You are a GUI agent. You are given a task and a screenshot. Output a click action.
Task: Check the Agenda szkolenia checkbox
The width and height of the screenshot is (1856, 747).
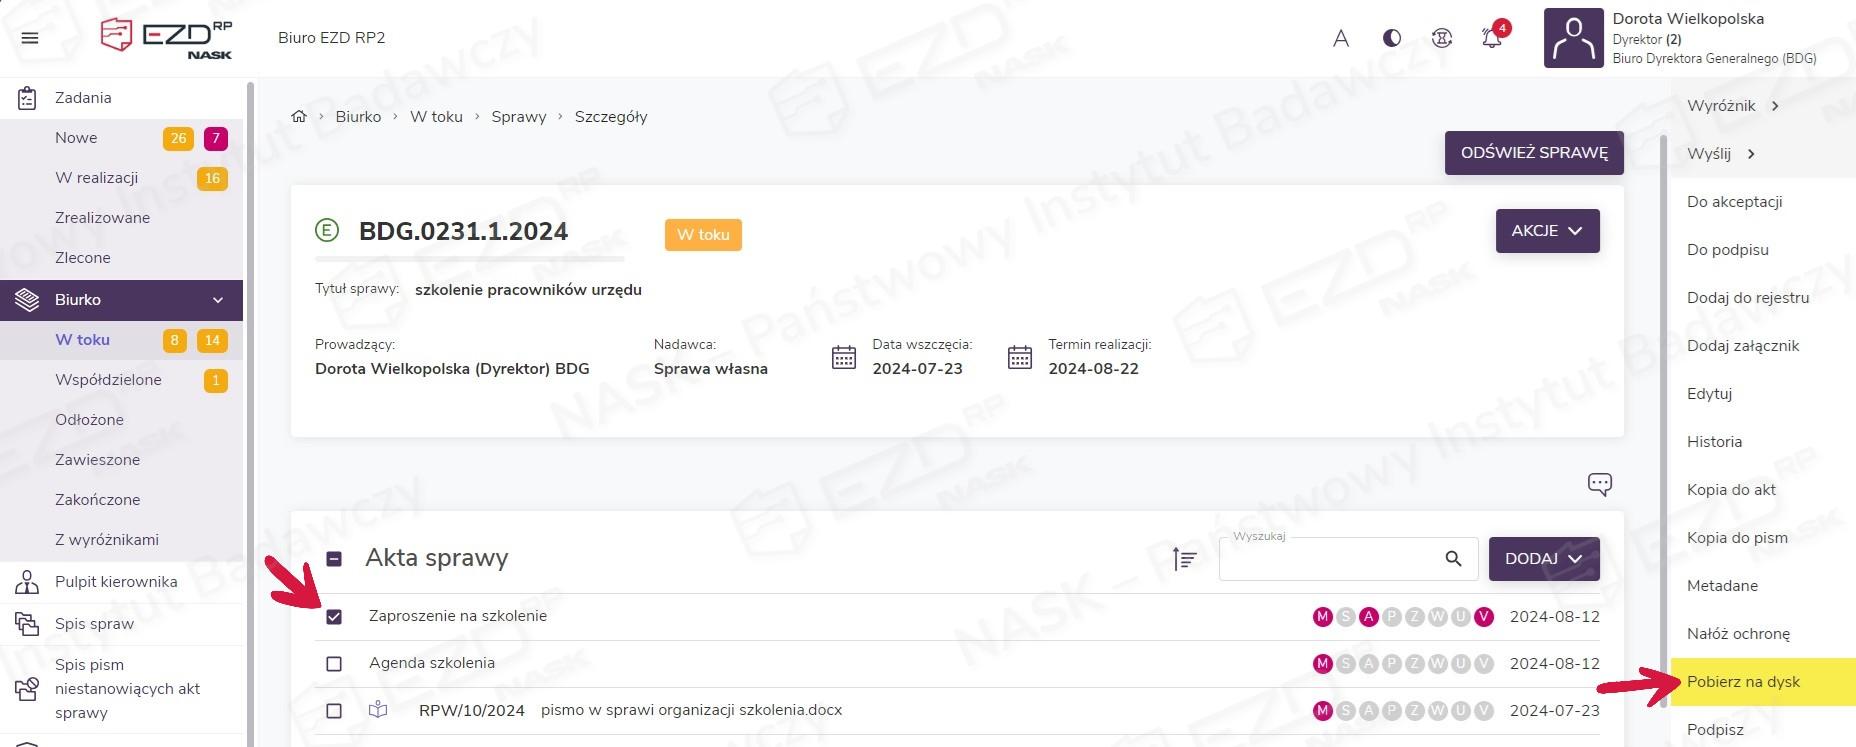click(x=334, y=664)
